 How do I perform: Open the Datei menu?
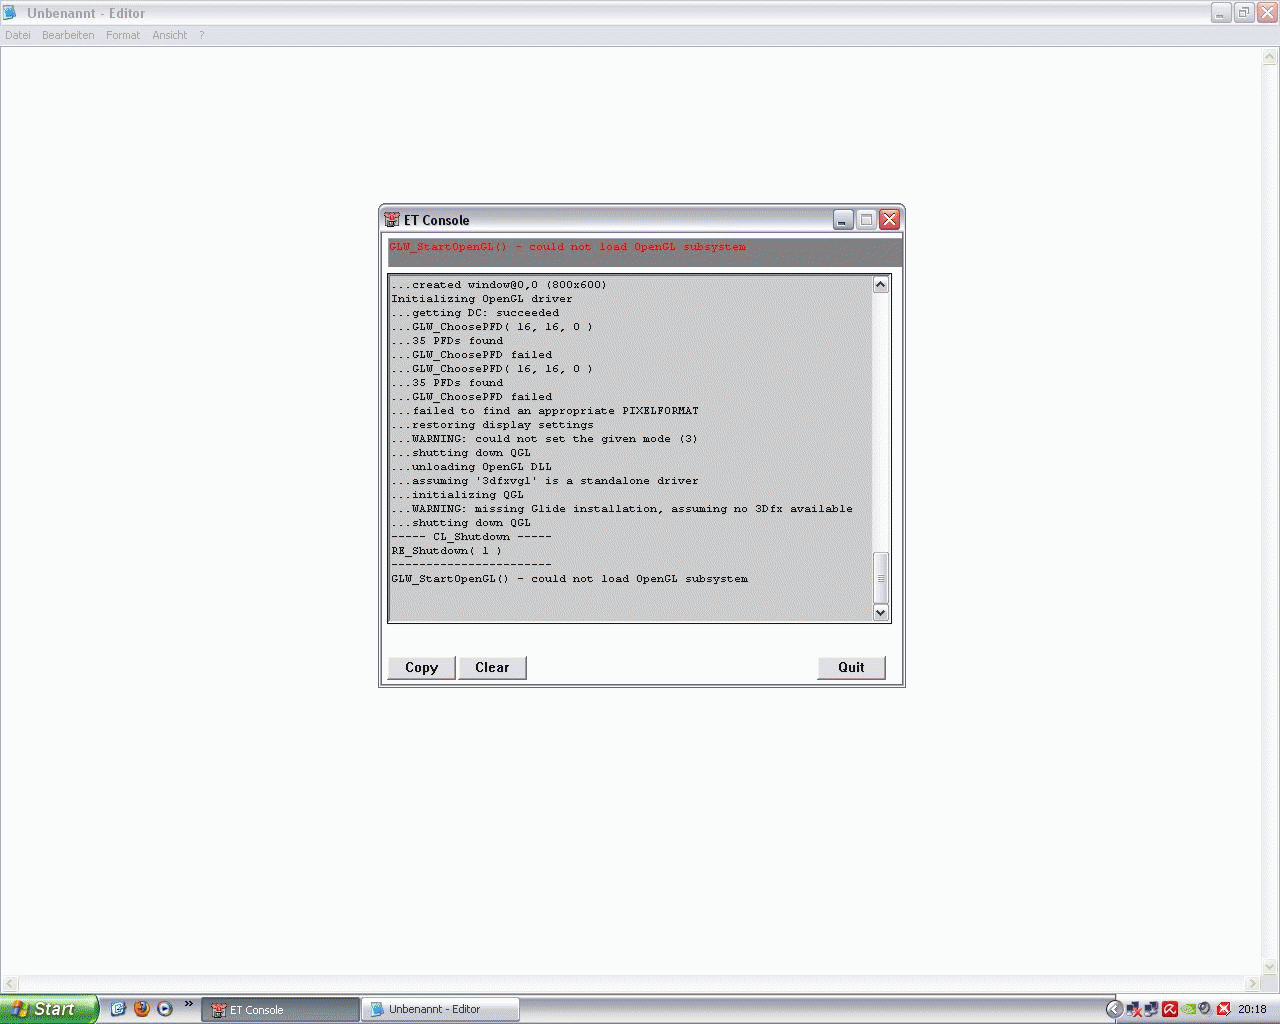point(18,35)
